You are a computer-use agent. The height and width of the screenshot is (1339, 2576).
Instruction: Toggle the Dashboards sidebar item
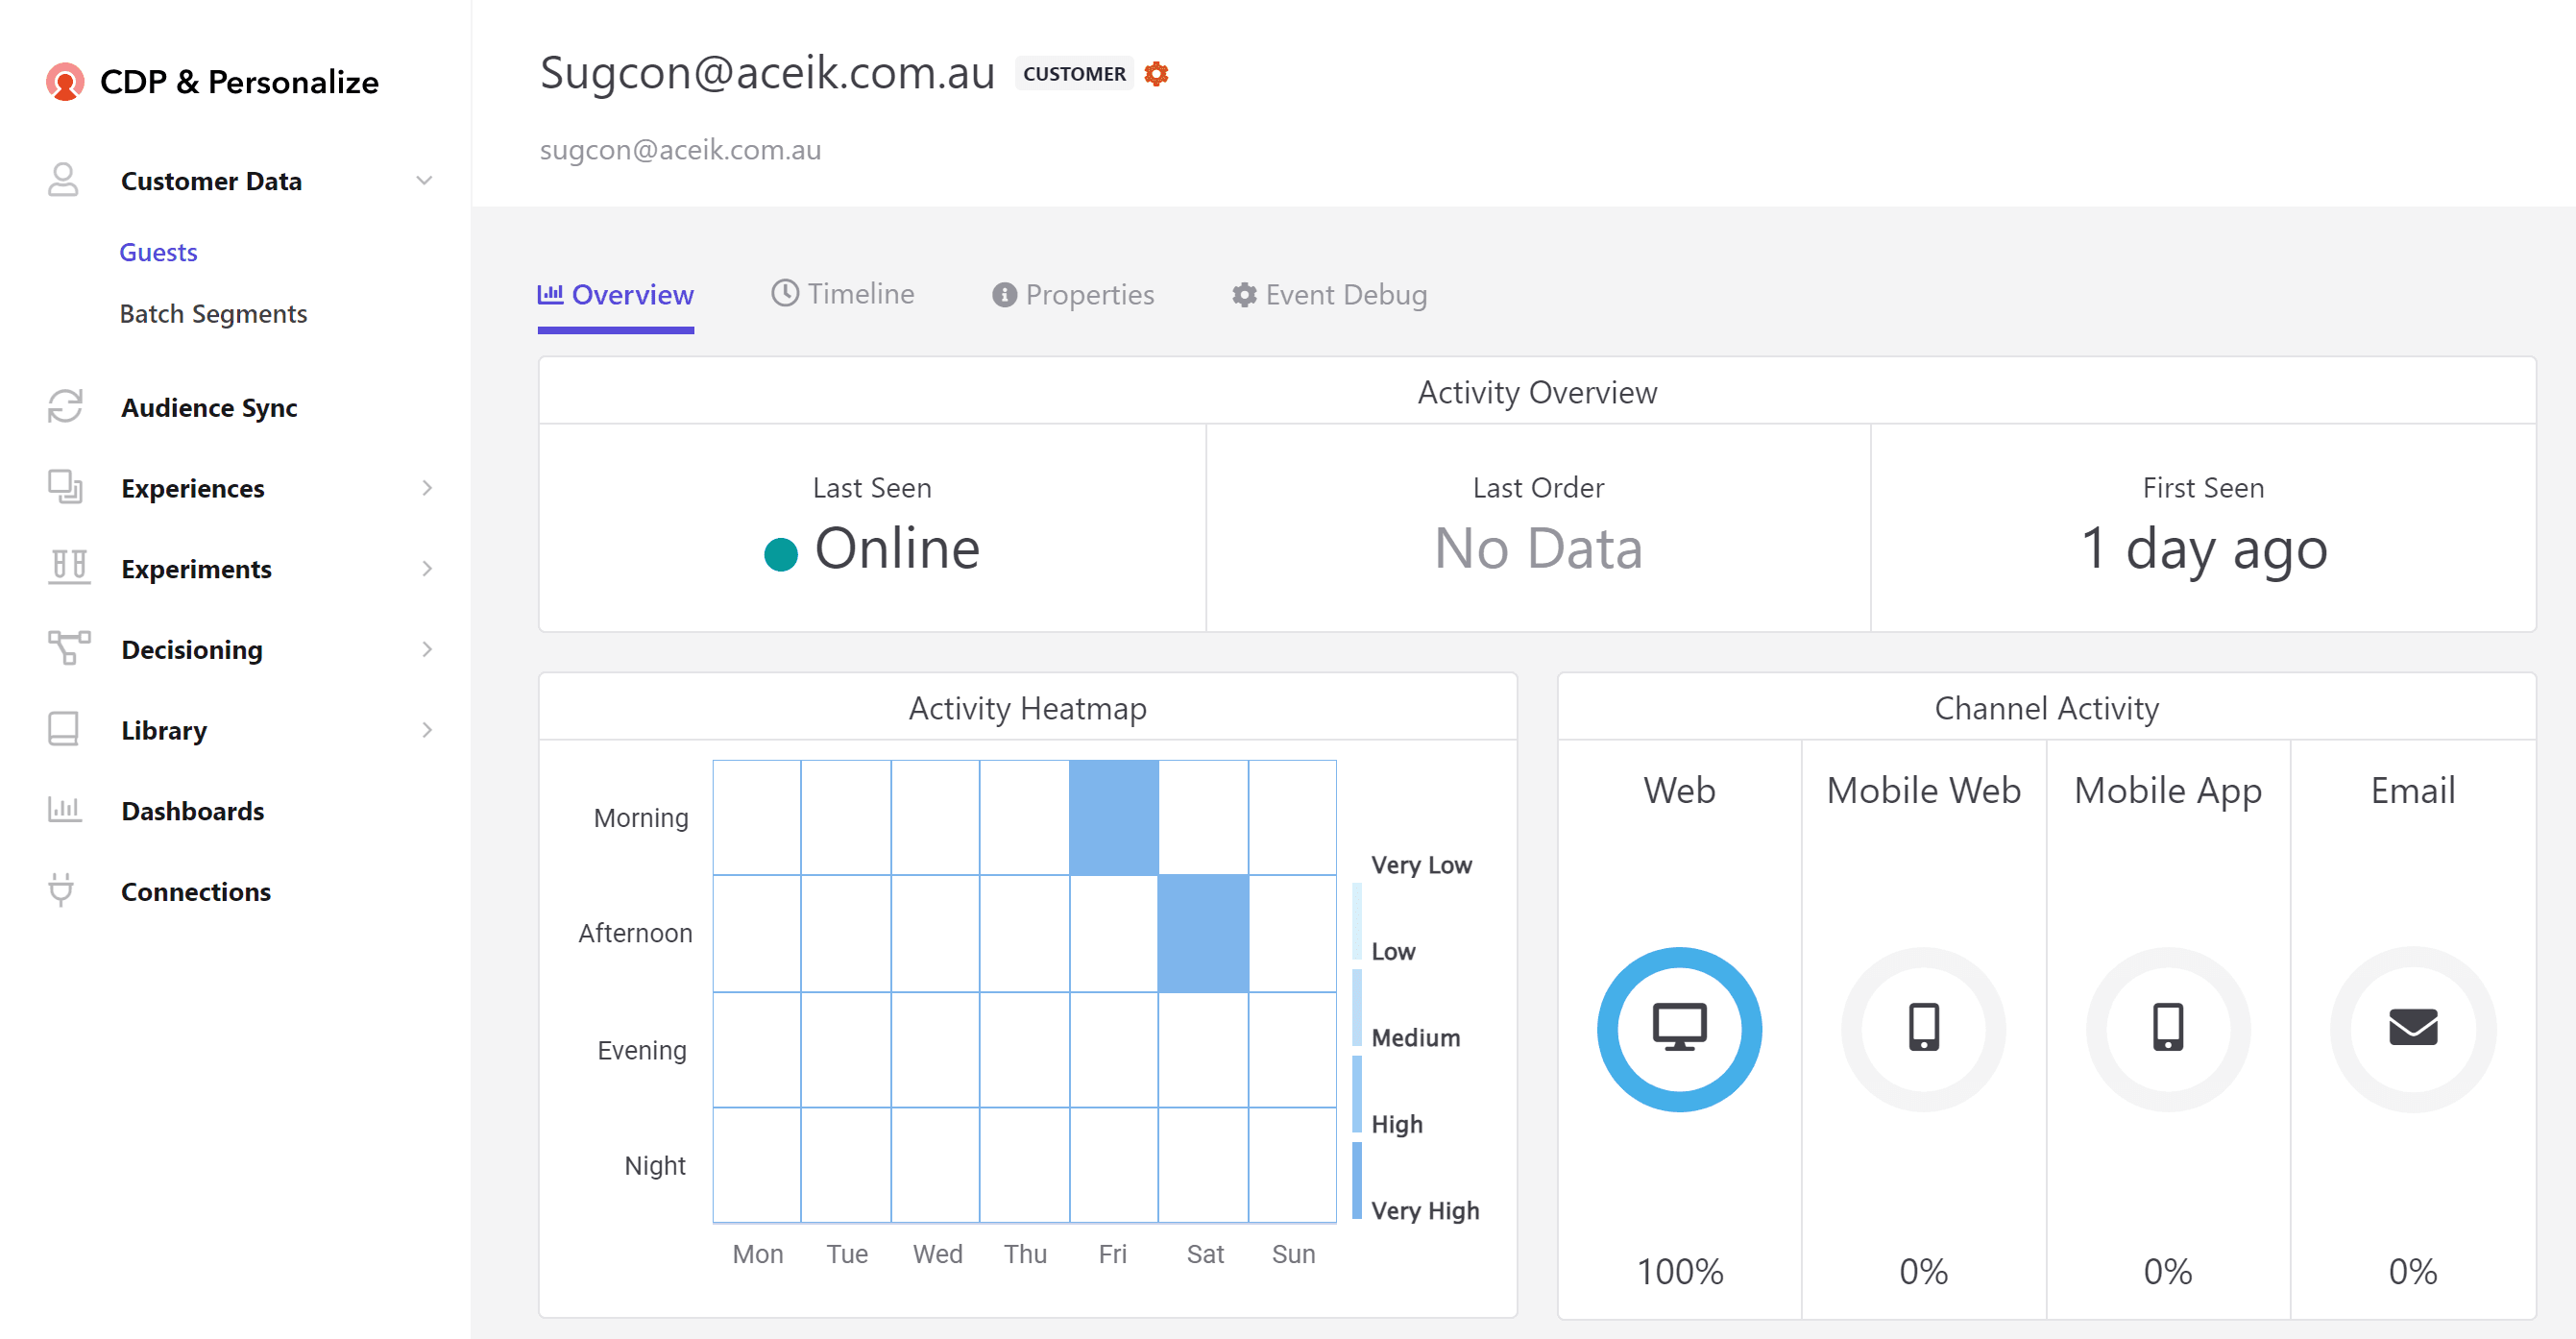click(x=192, y=809)
